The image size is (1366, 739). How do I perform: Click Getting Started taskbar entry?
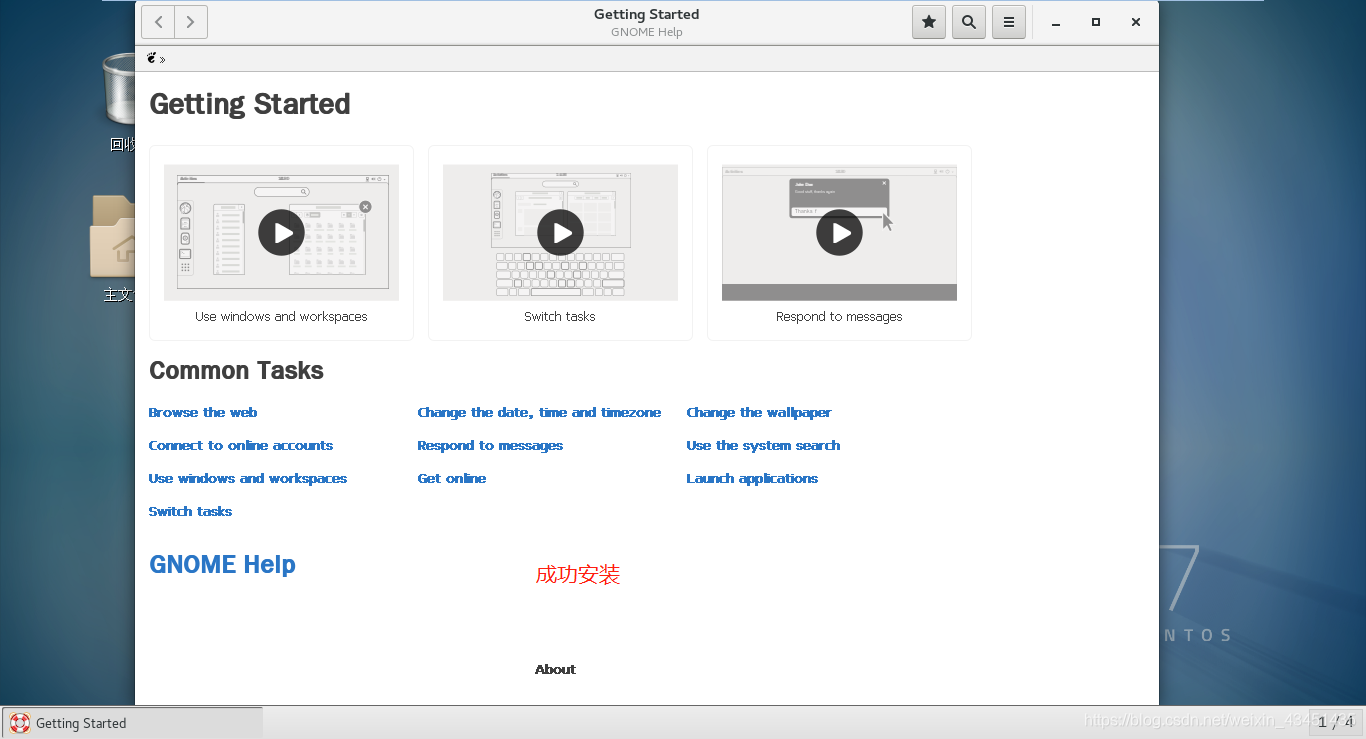coord(132,723)
